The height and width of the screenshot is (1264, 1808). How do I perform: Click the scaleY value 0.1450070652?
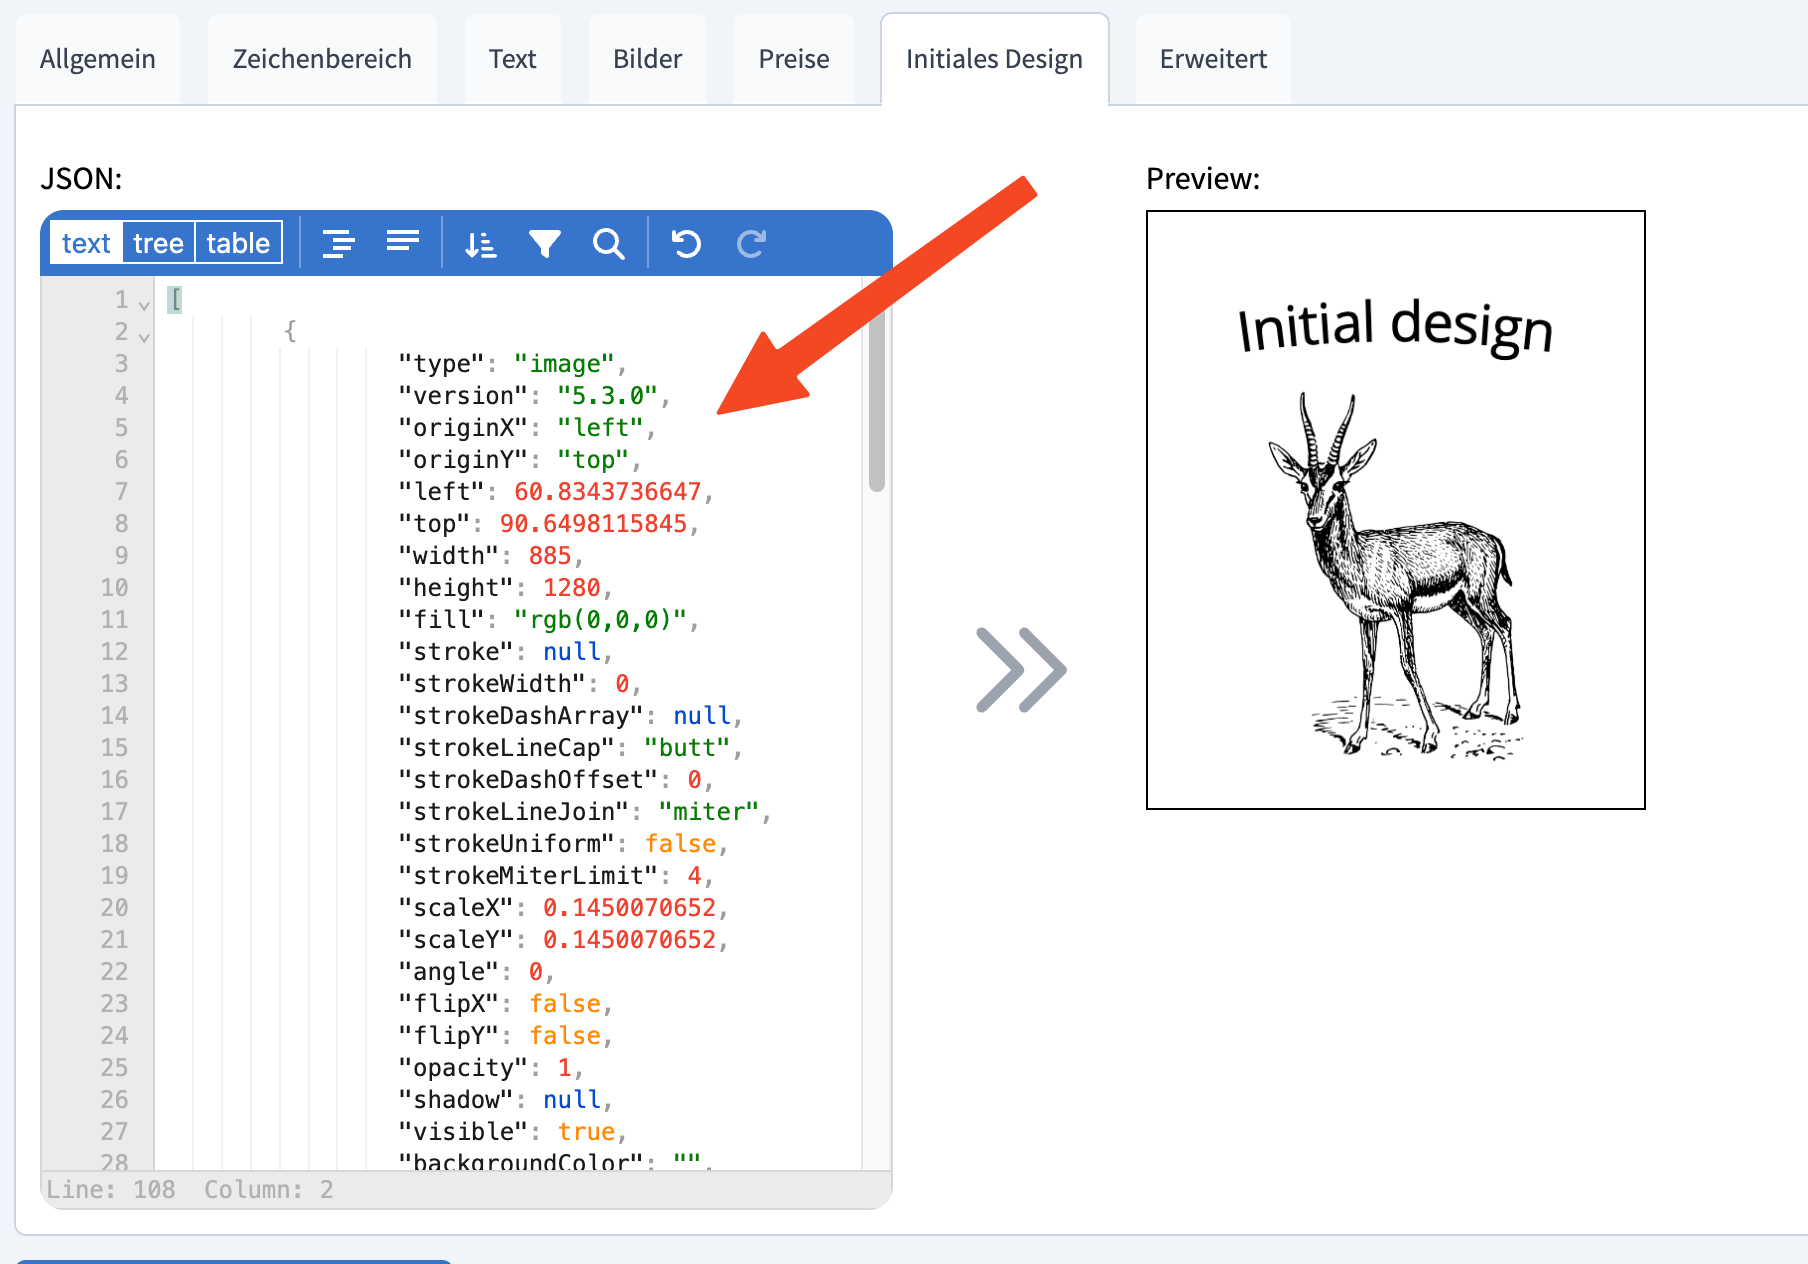[x=629, y=940]
